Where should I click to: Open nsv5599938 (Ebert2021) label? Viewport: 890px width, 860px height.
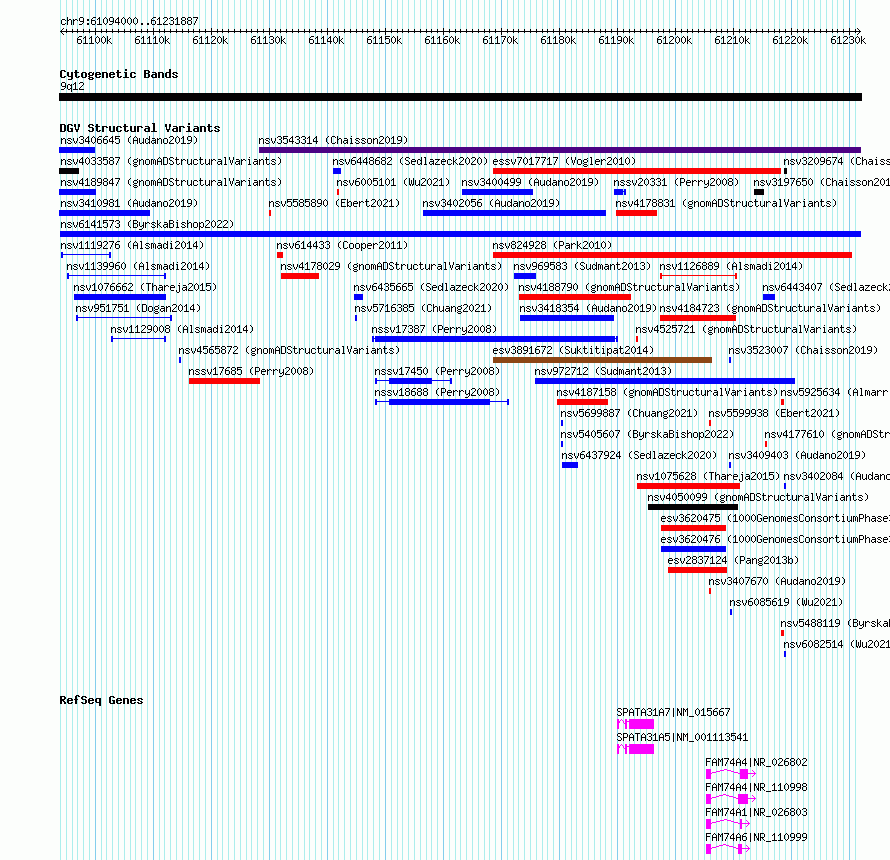pos(774,413)
